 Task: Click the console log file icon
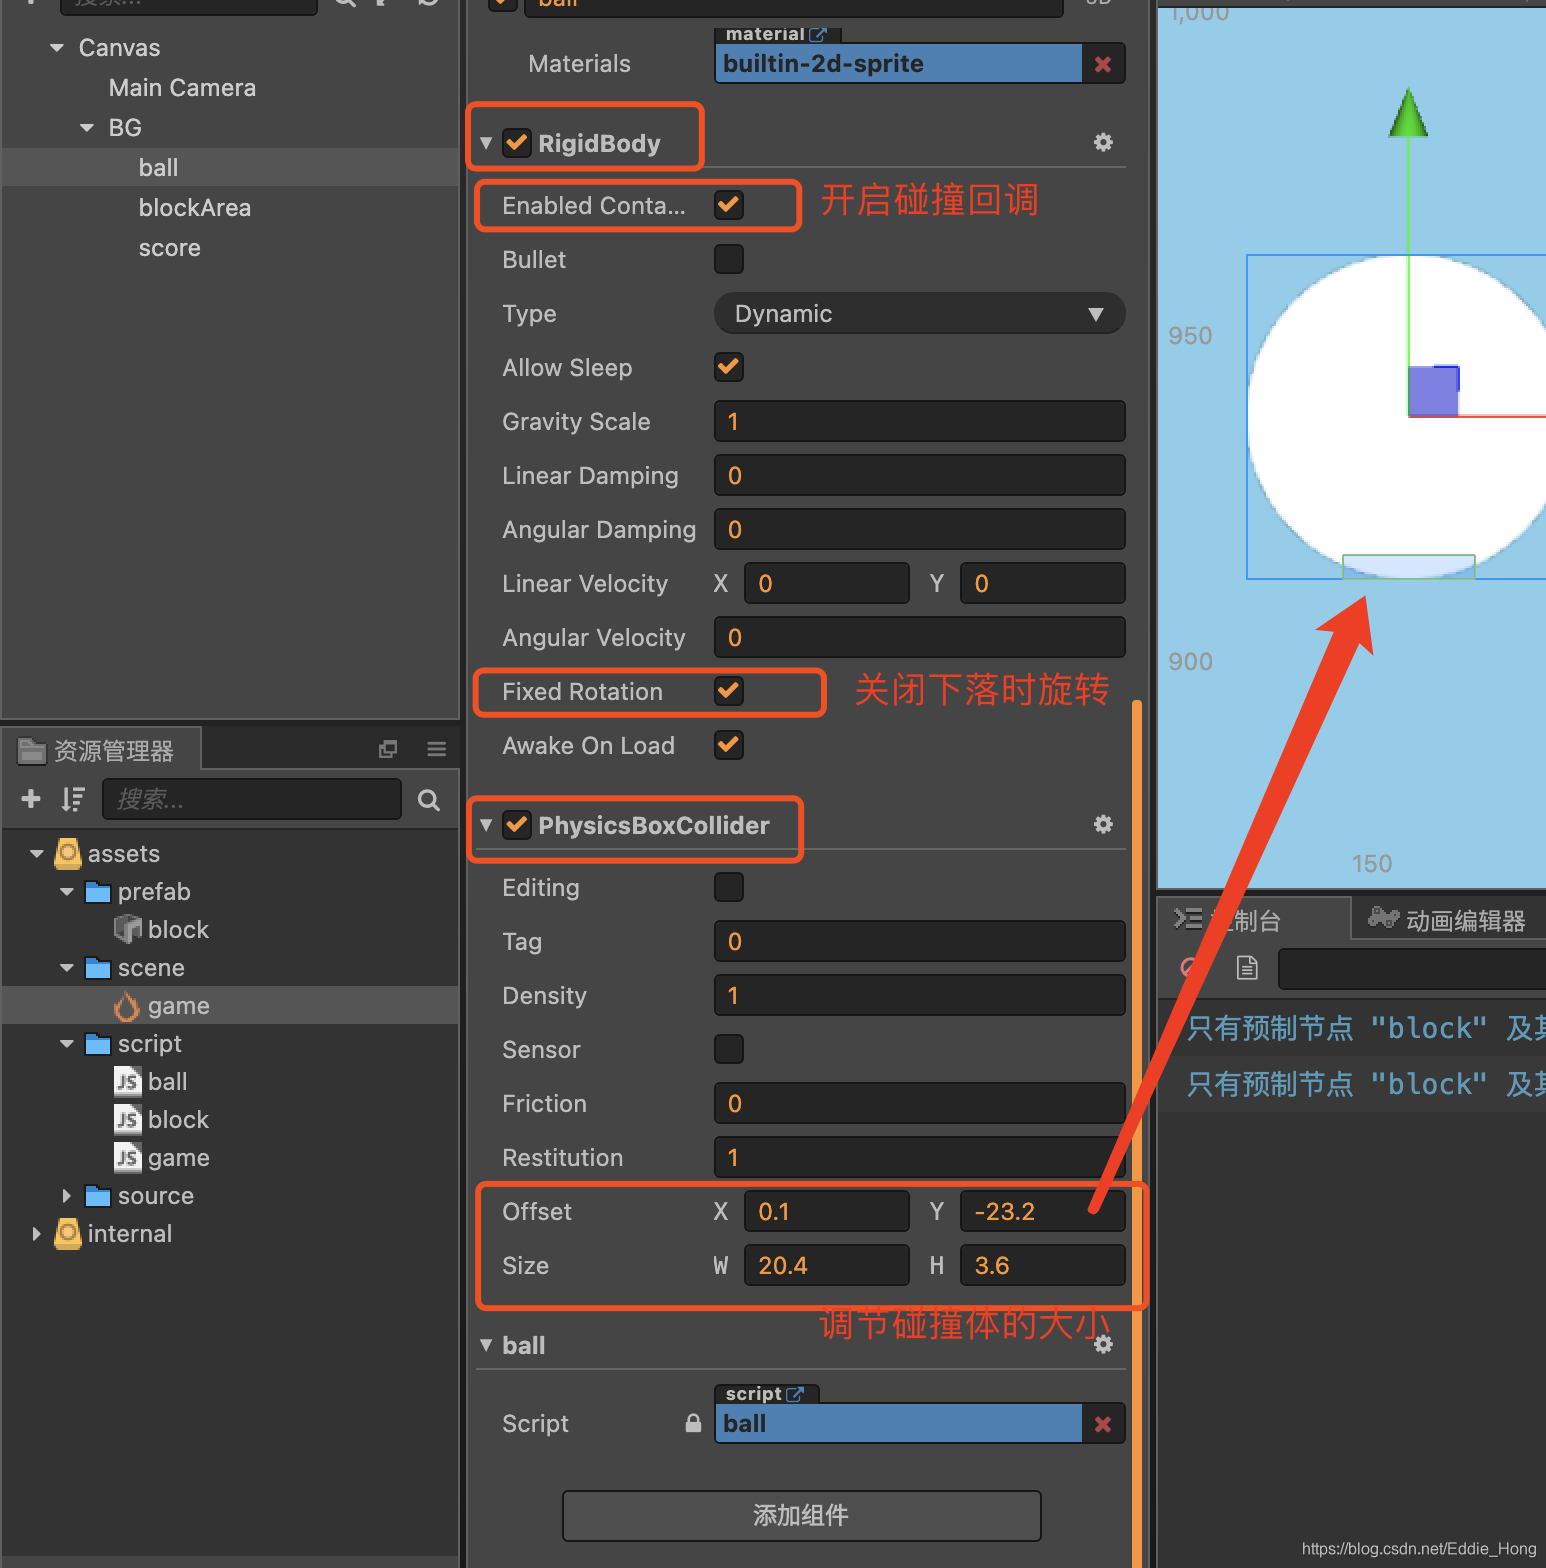[1247, 967]
